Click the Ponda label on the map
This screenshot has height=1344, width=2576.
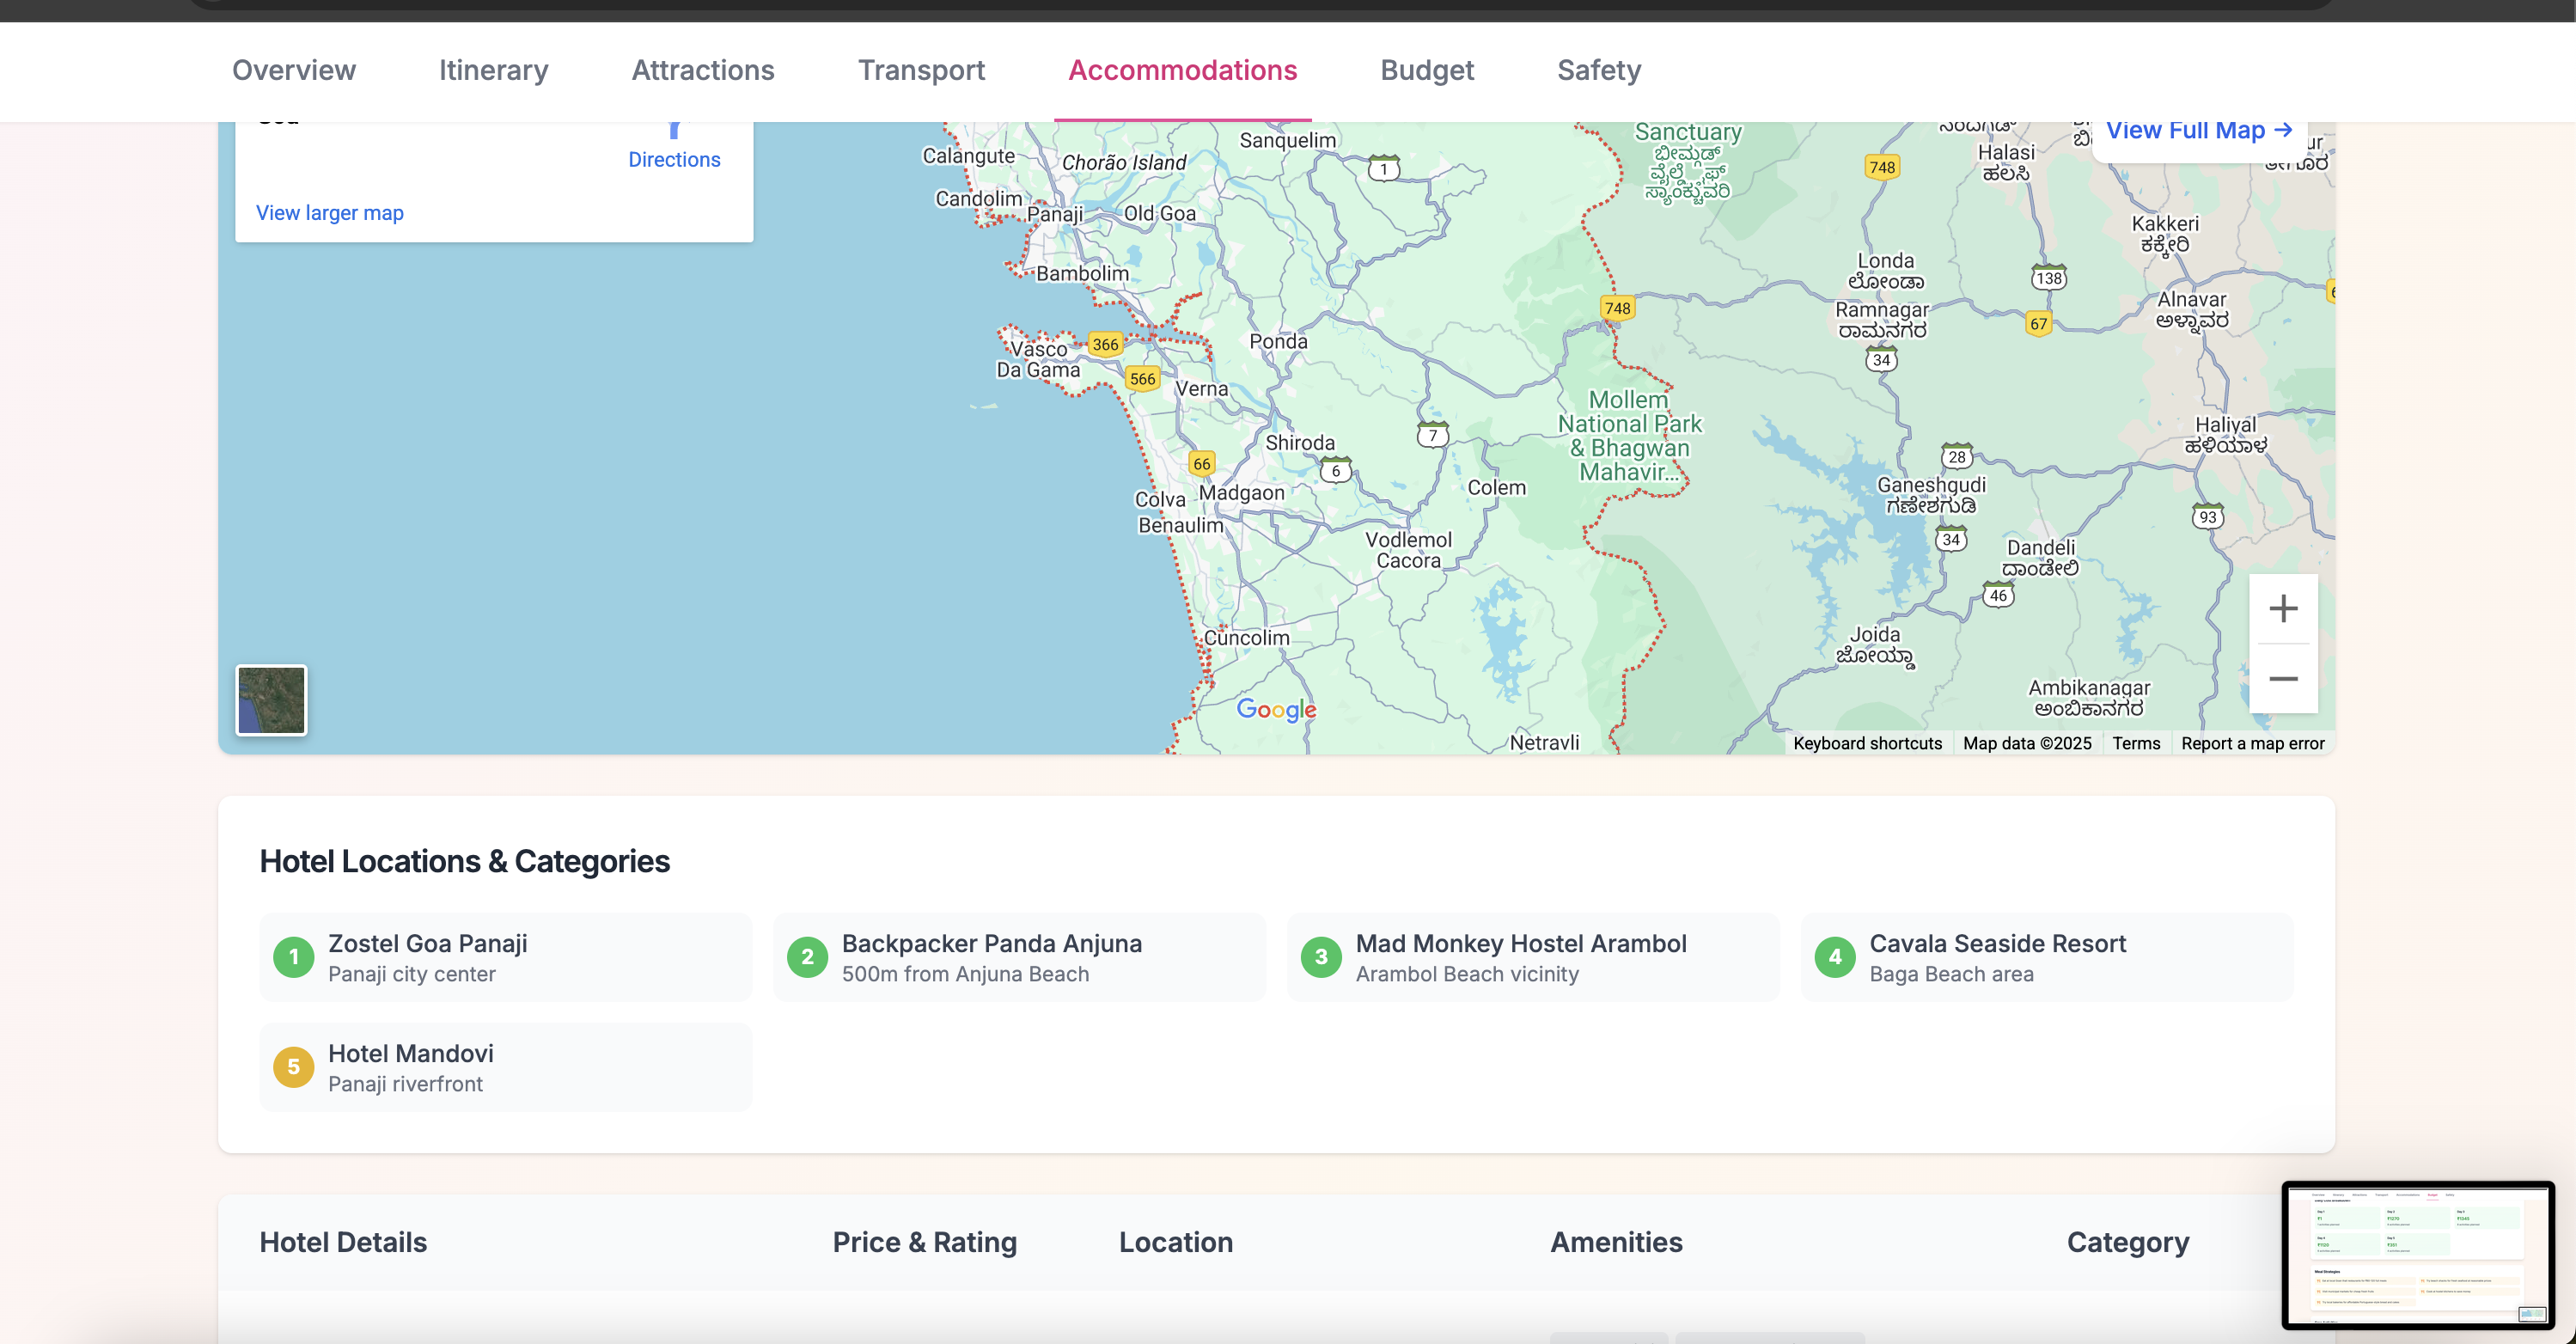click(x=1277, y=342)
